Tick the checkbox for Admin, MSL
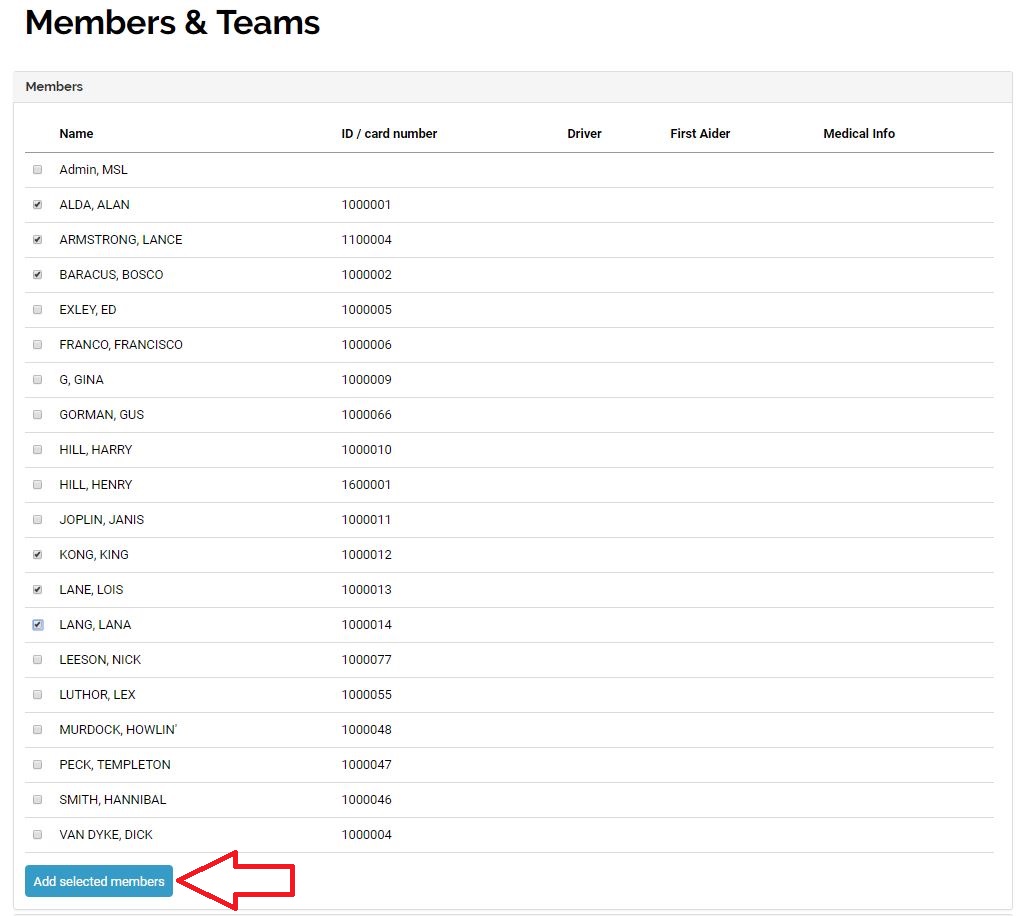Image resolution: width=1018 pixels, height=916 pixels. click(38, 169)
